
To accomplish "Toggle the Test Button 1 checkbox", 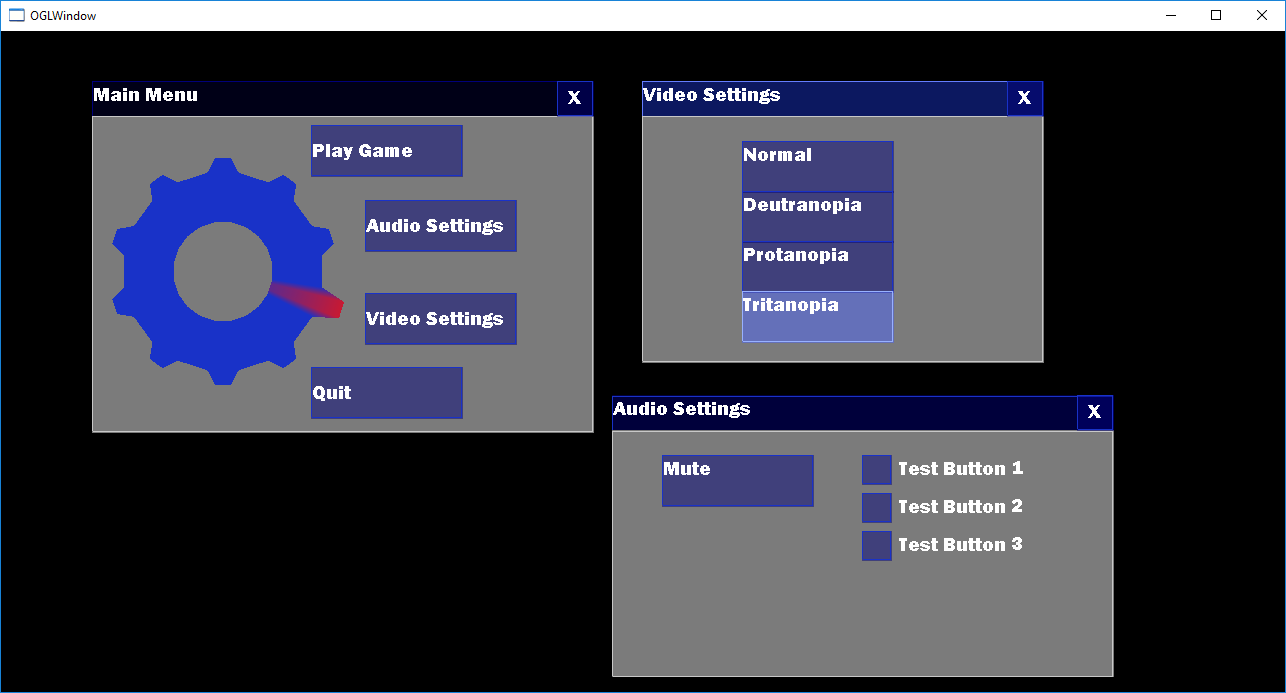I will pos(876,470).
